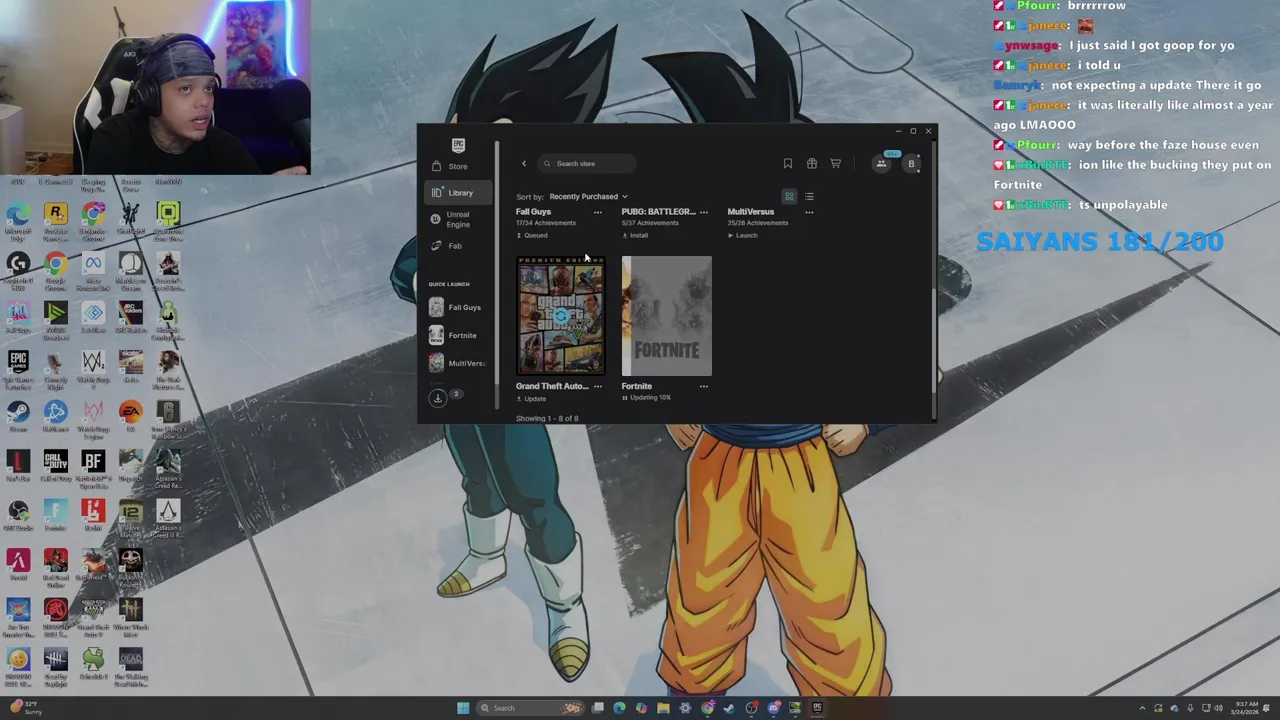
Task: Select the OBS Studio desktop icon
Action: click(x=18, y=514)
